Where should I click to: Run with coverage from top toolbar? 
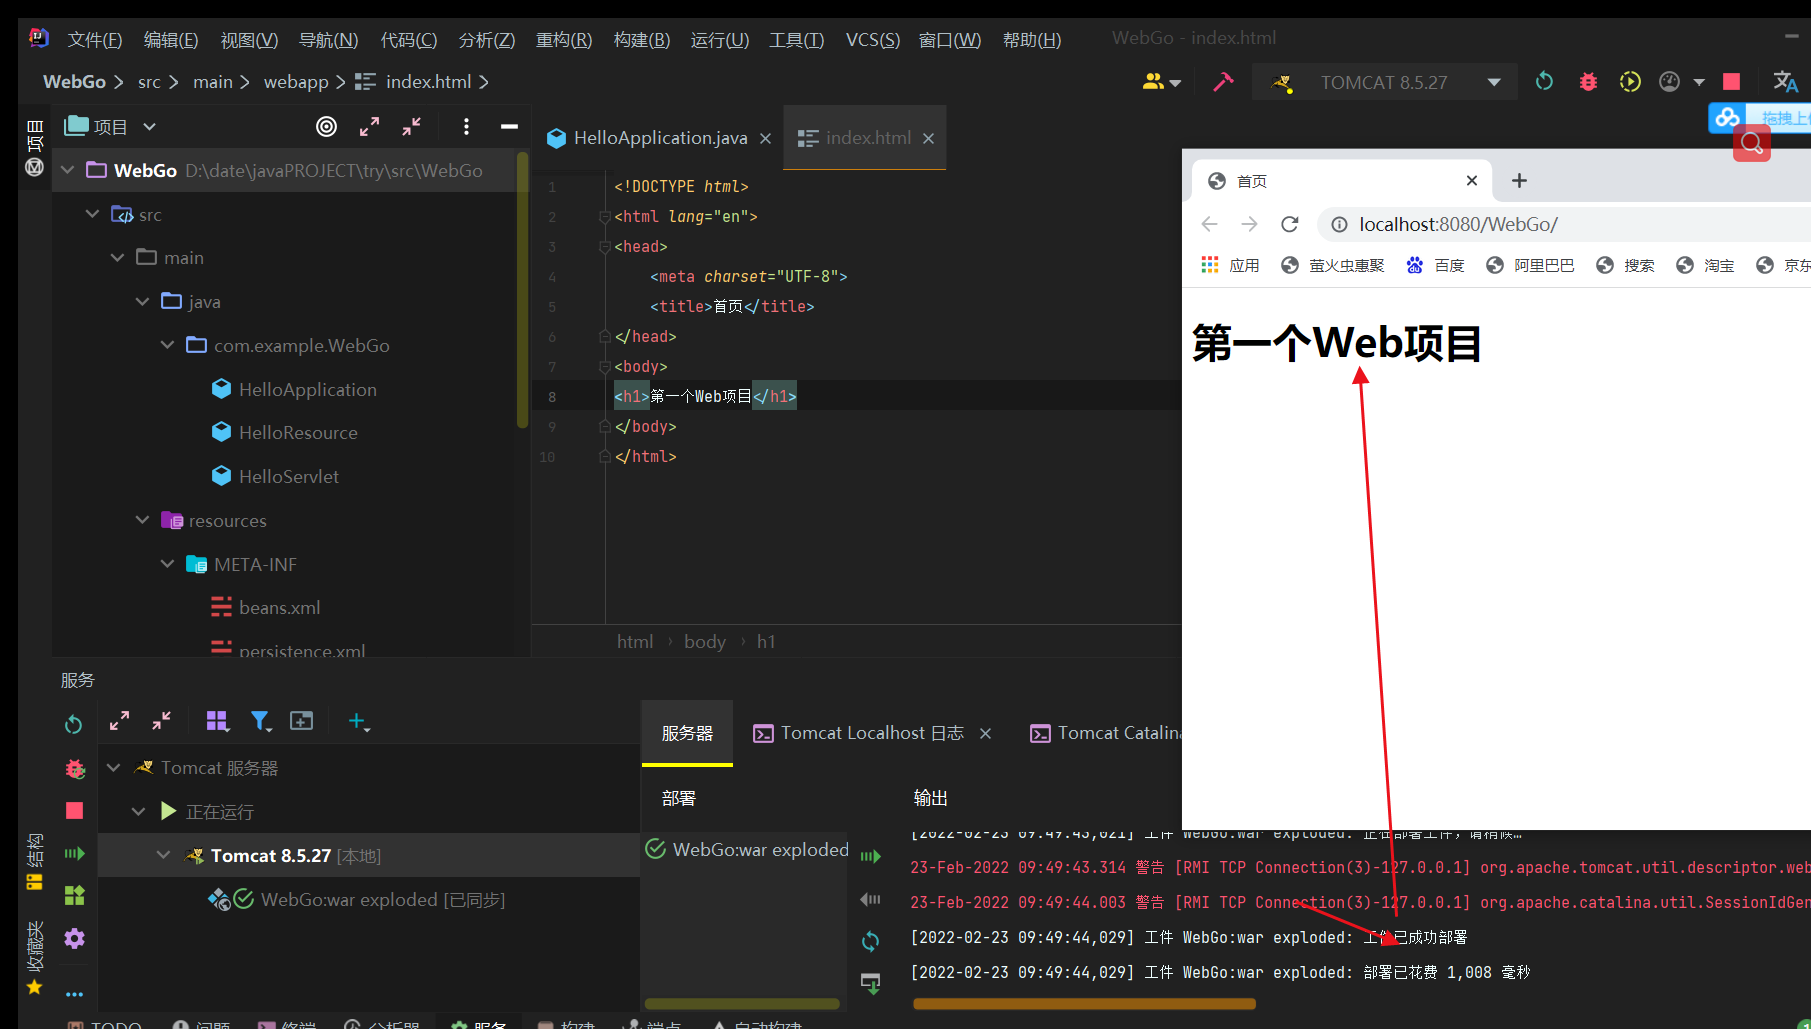click(x=1630, y=82)
